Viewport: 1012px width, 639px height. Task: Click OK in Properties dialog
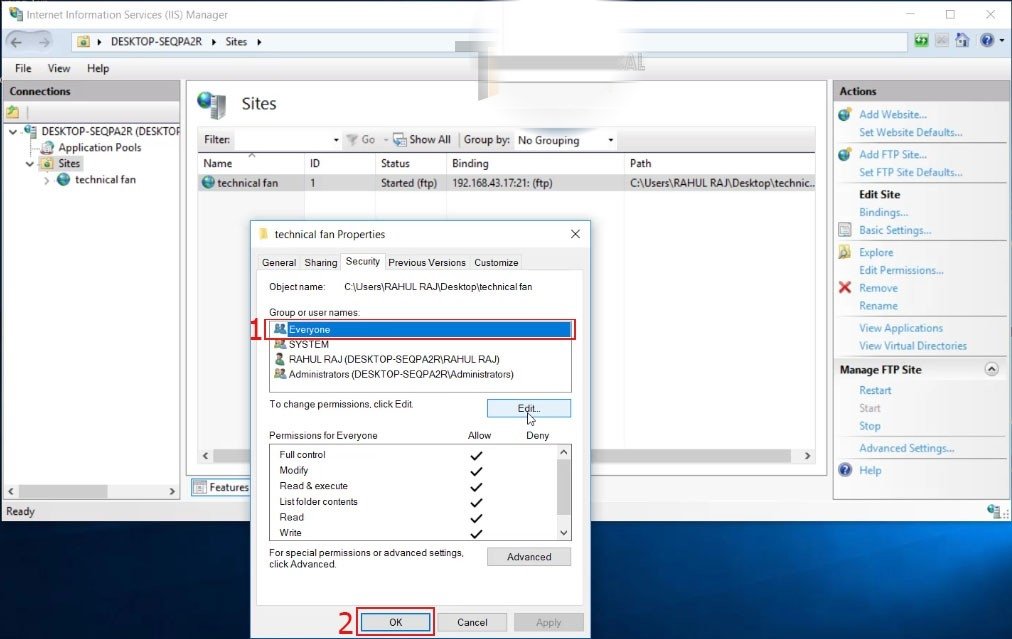396,622
